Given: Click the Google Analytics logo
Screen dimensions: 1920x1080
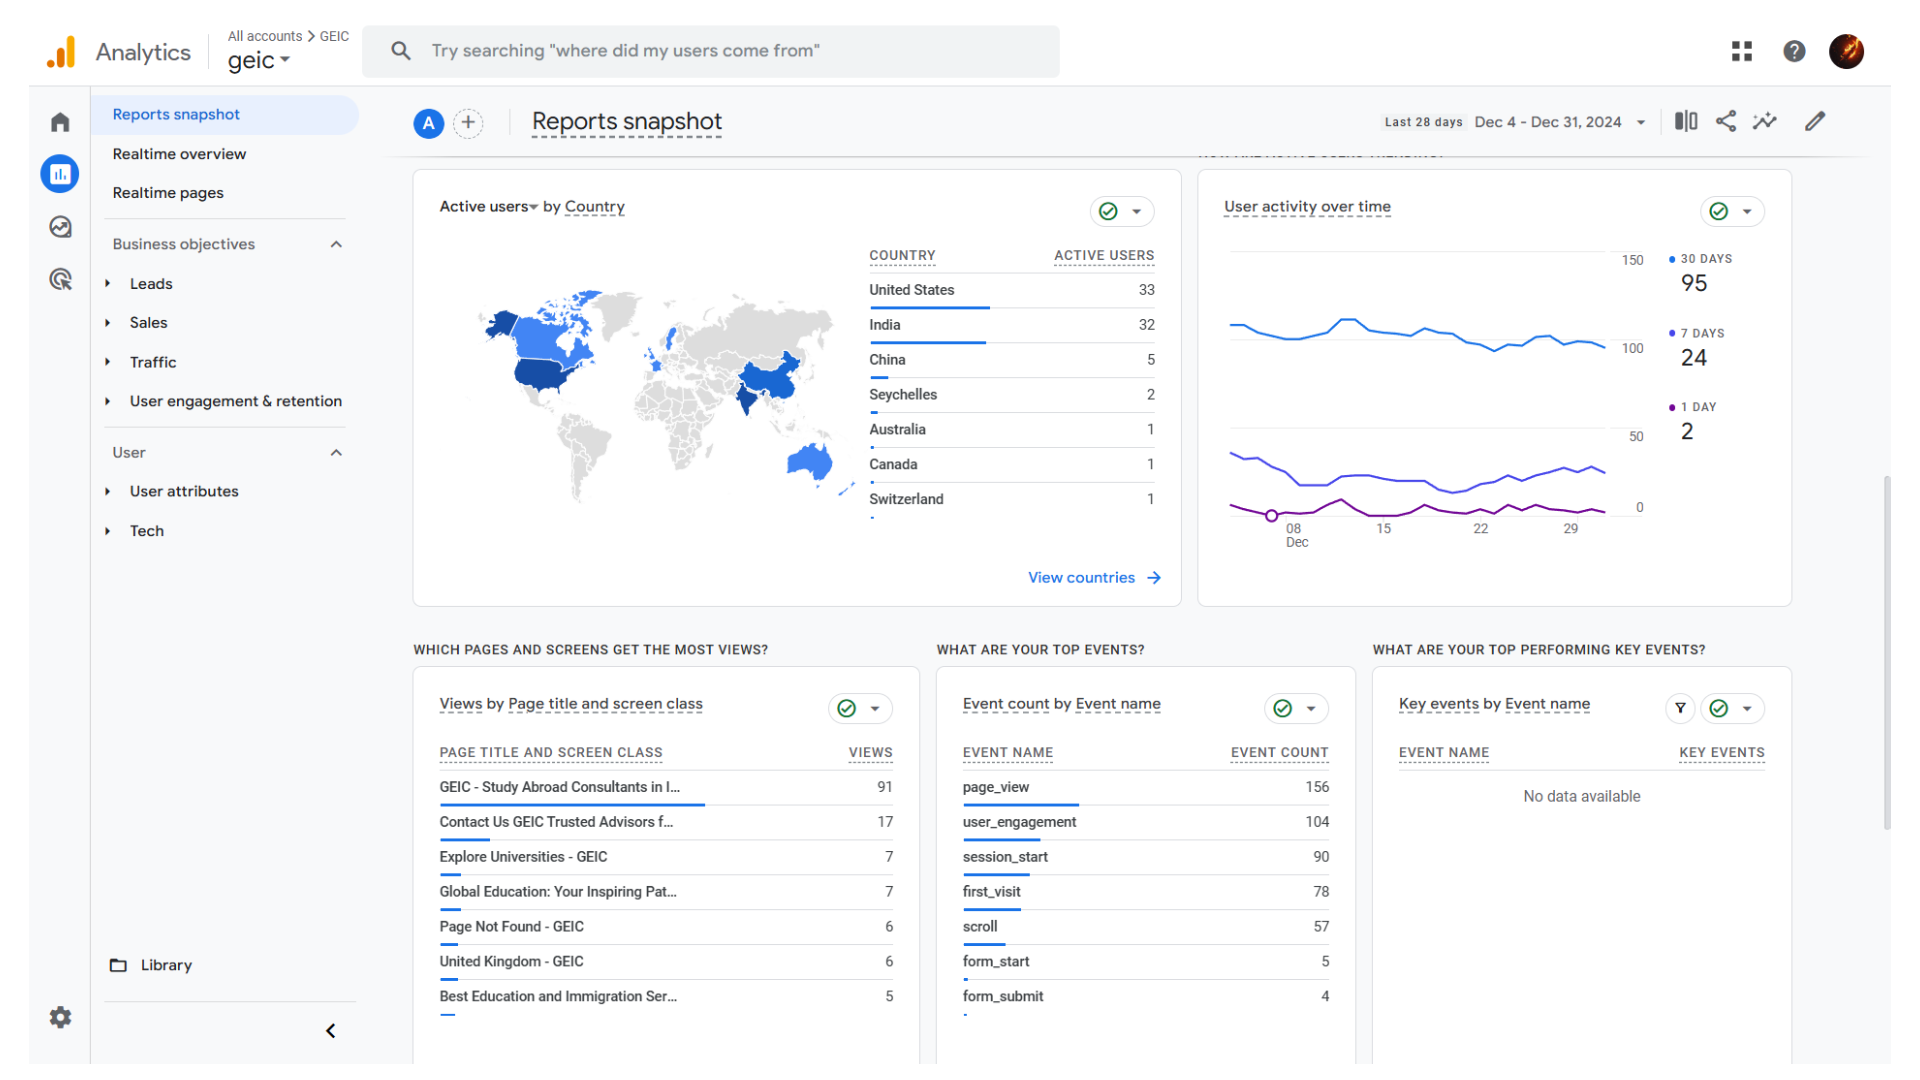Looking at the screenshot, I should pyautogui.click(x=61, y=52).
